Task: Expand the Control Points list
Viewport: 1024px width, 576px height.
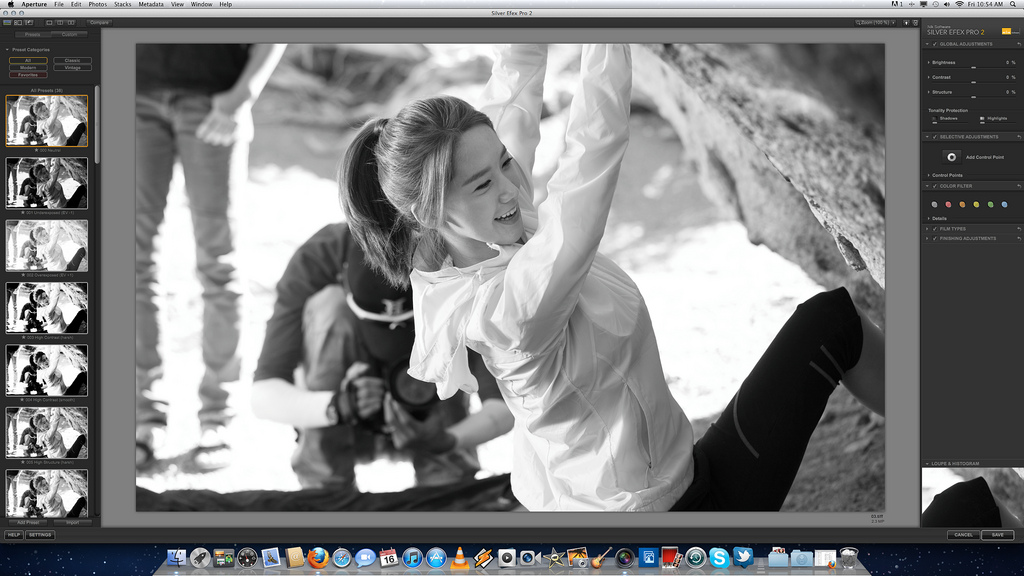Action: click(x=927, y=175)
